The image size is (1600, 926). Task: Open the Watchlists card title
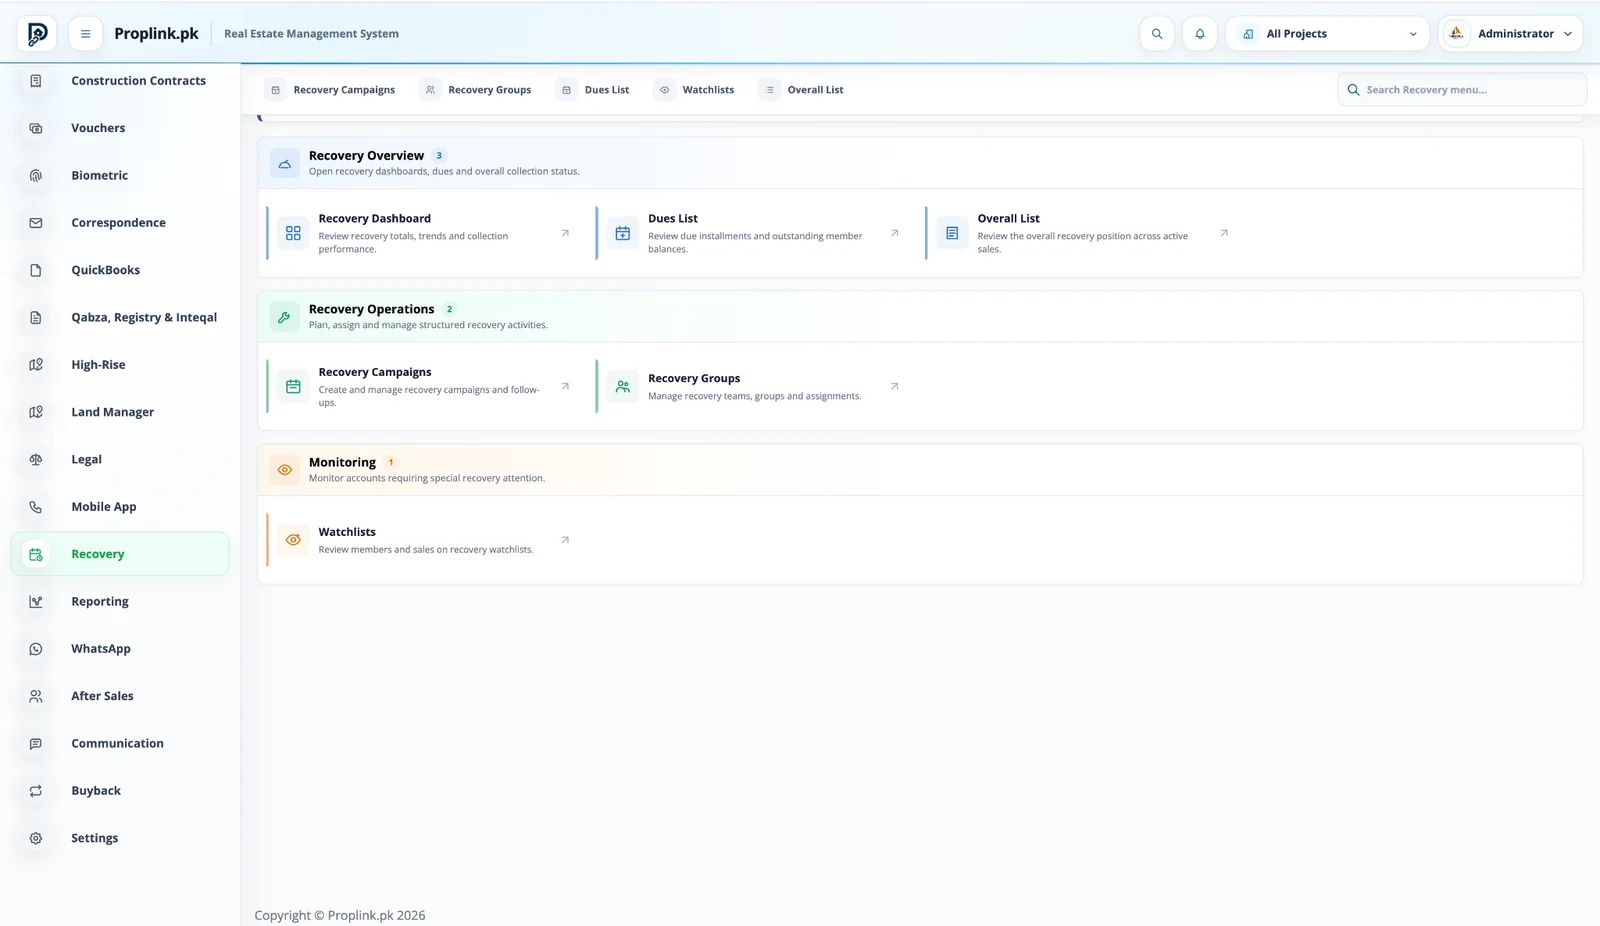347,532
